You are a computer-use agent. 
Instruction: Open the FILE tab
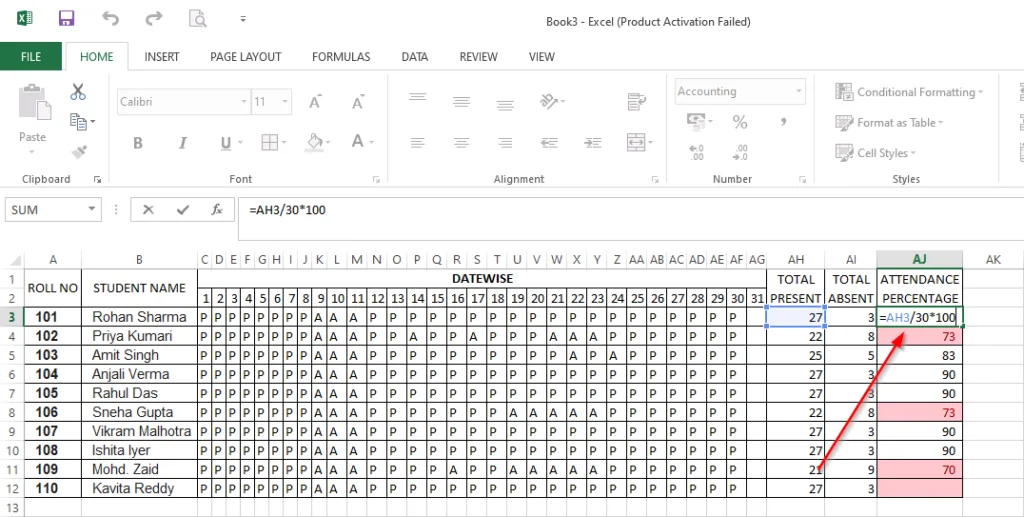31,57
